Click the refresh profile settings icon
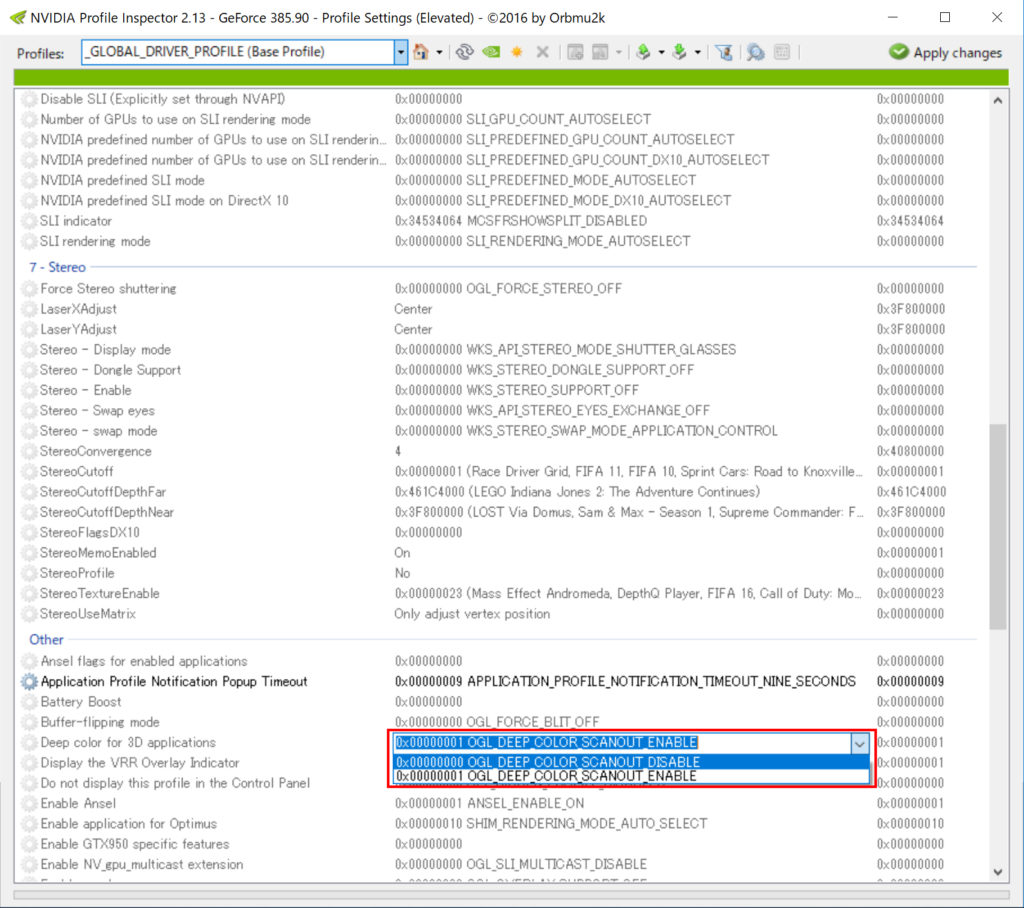Image resolution: width=1024 pixels, height=908 pixels. pyautogui.click(x=464, y=52)
